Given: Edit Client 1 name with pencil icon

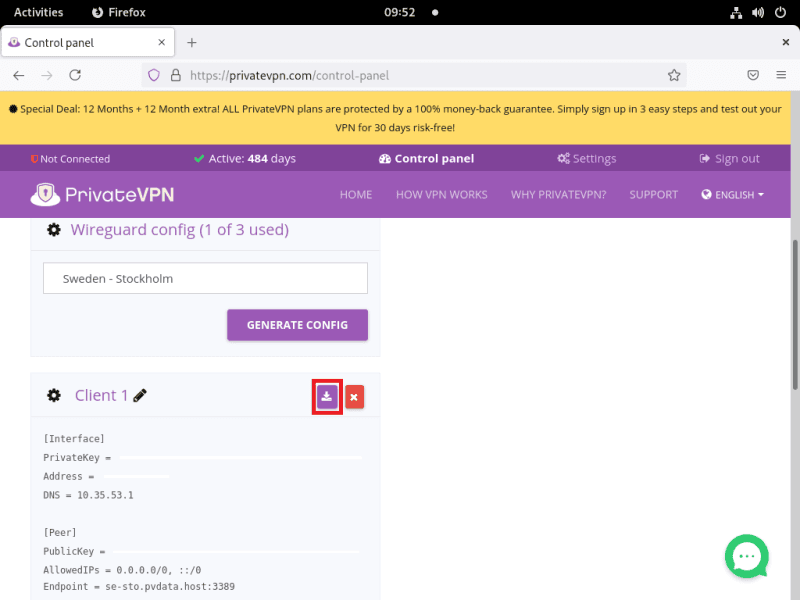Looking at the screenshot, I should (x=140, y=396).
